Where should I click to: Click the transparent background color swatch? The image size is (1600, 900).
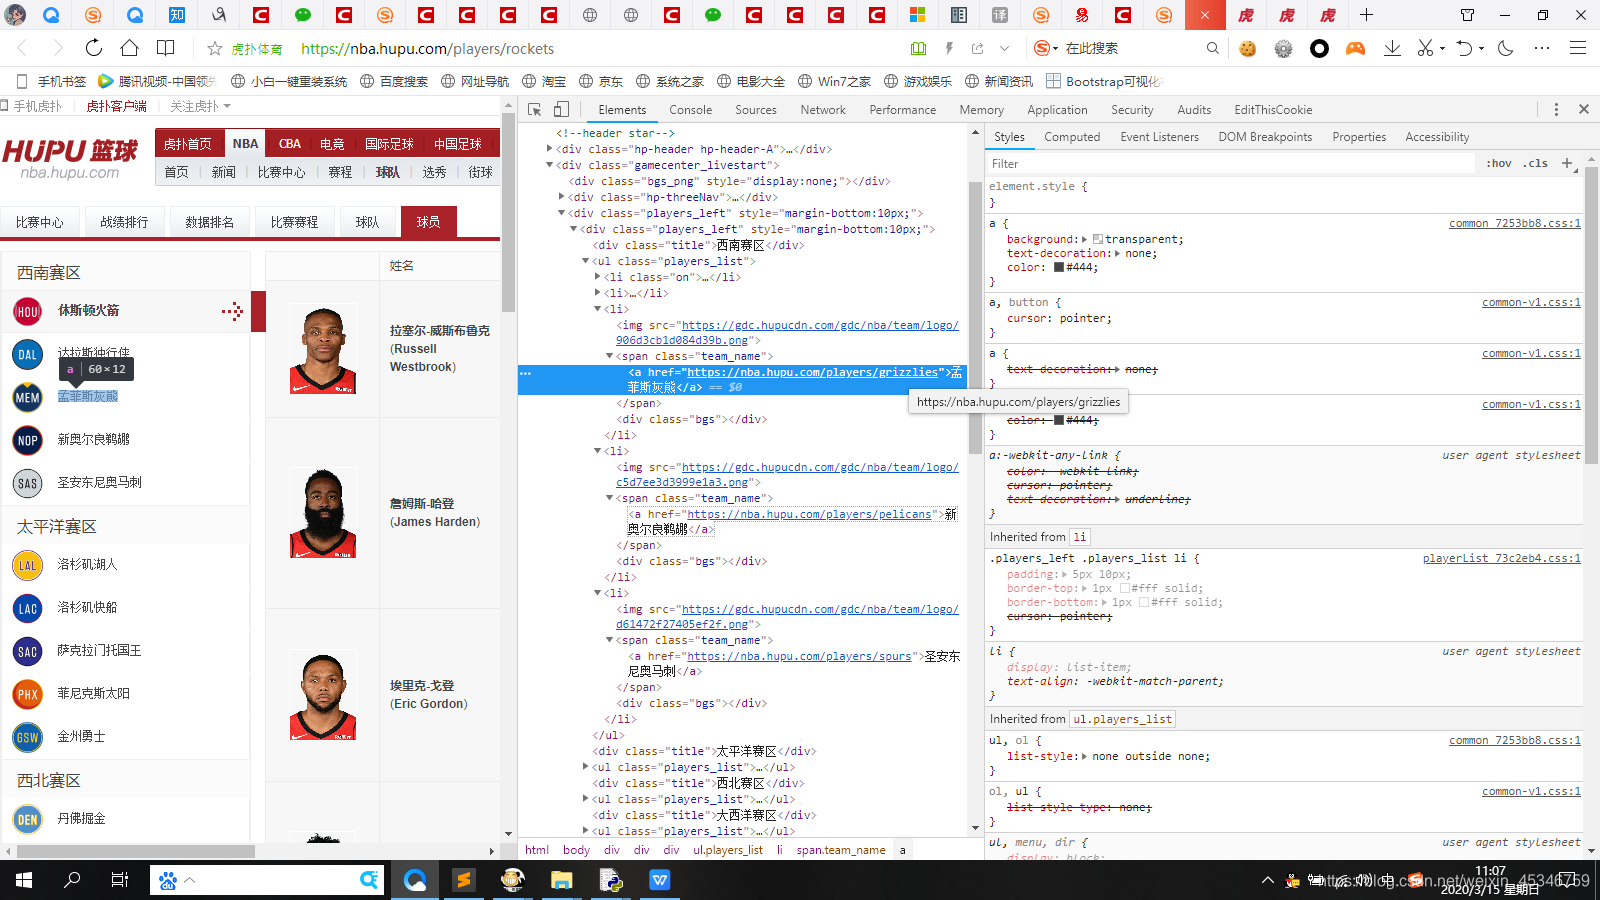coord(1098,239)
